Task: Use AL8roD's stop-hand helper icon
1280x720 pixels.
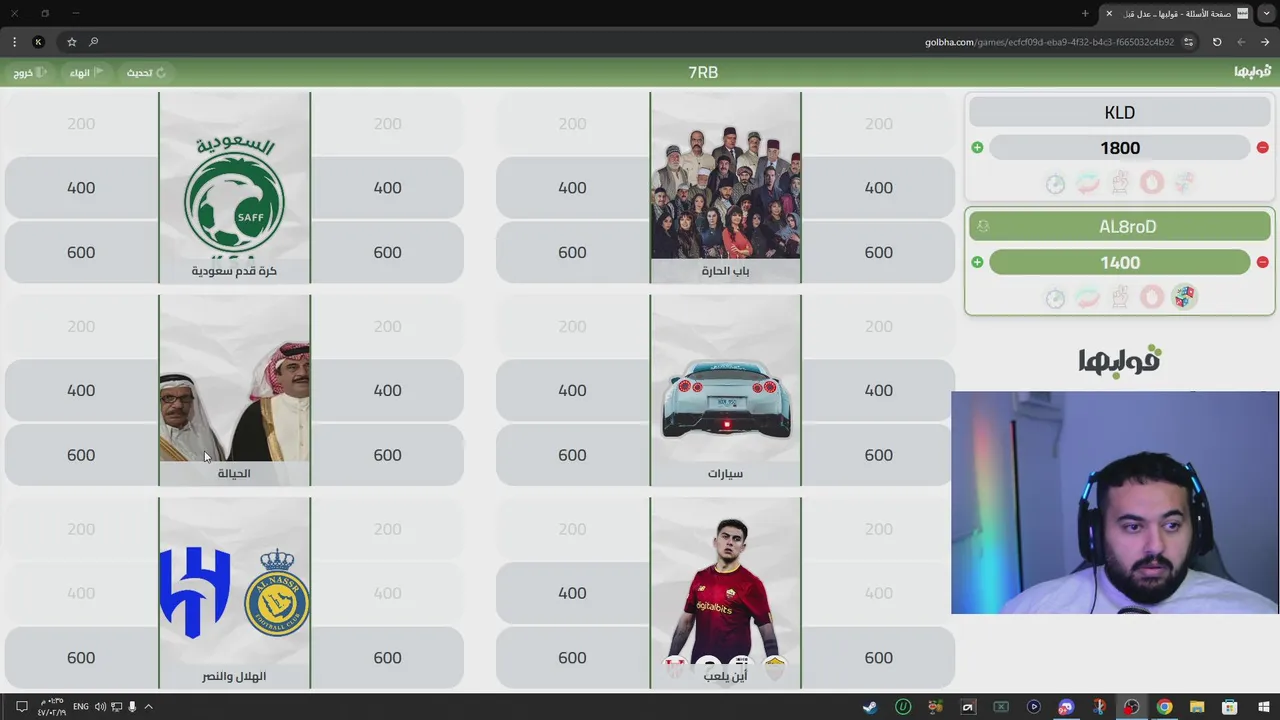Action: click(1152, 297)
